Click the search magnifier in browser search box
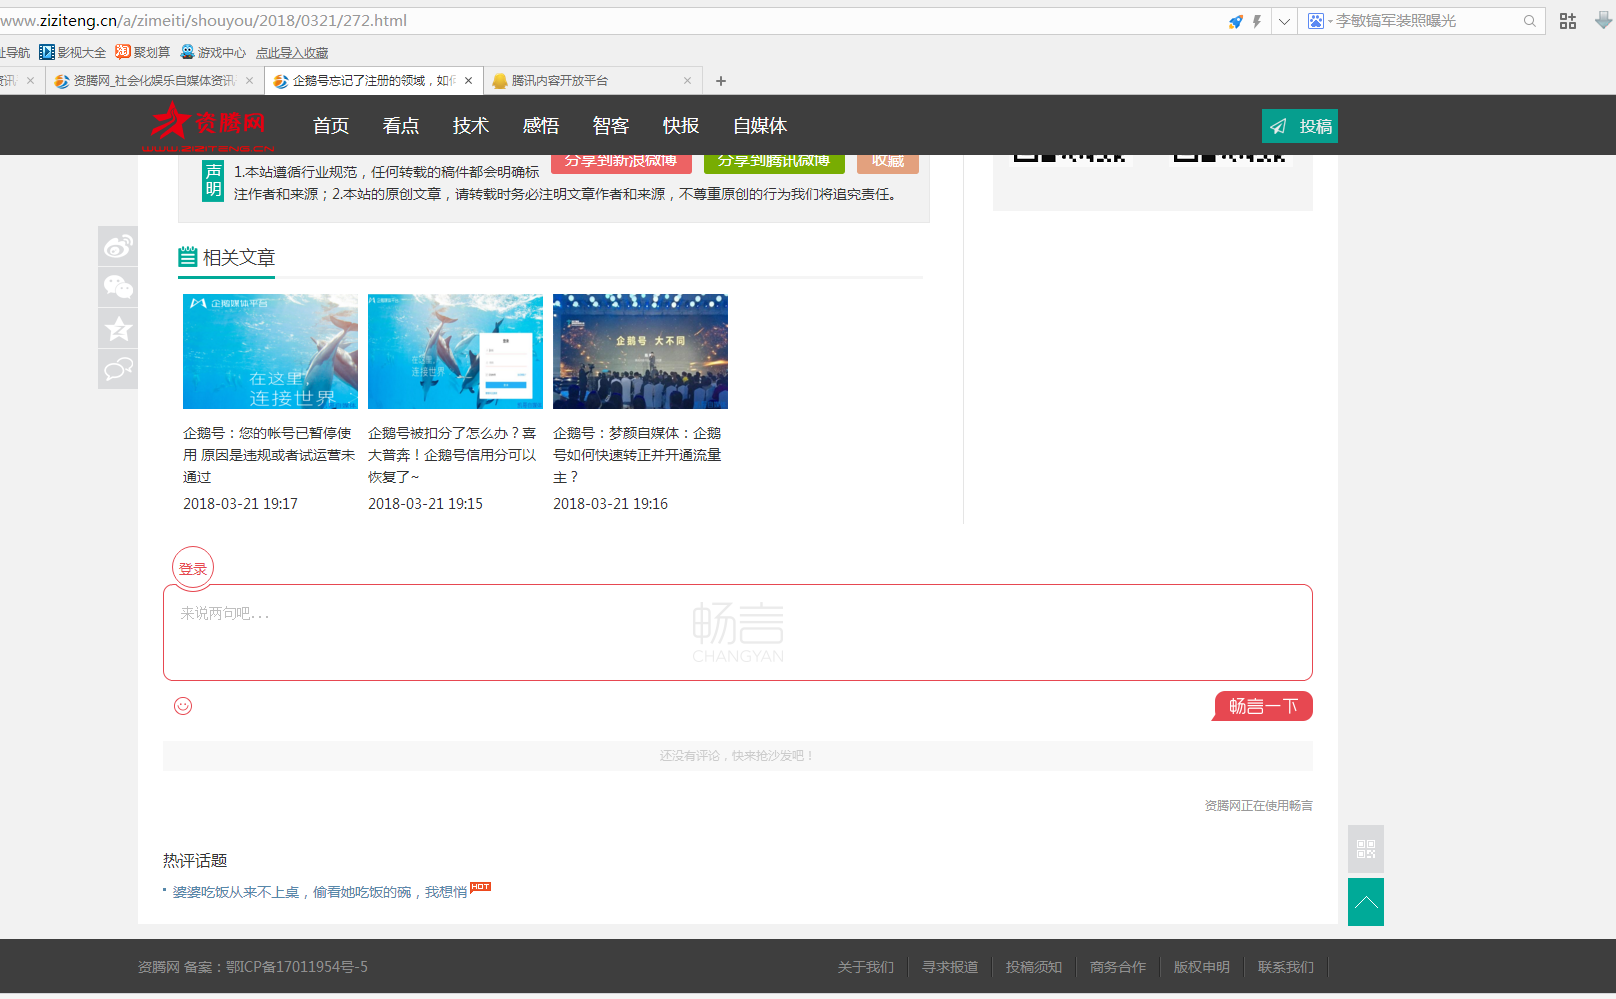Viewport: 1616px width, 999px height. pos(1529,21)
